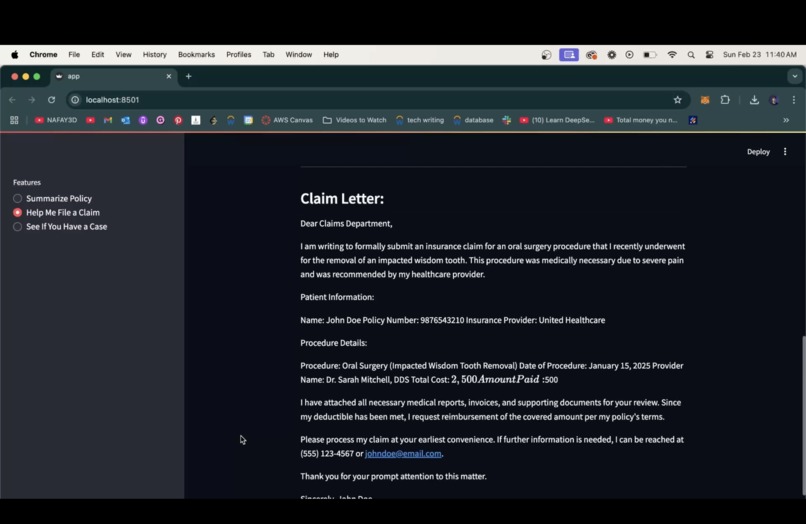Viewport: 806px width, 524px height.
Task: Click the Deploy button
Action: point(758,152)
